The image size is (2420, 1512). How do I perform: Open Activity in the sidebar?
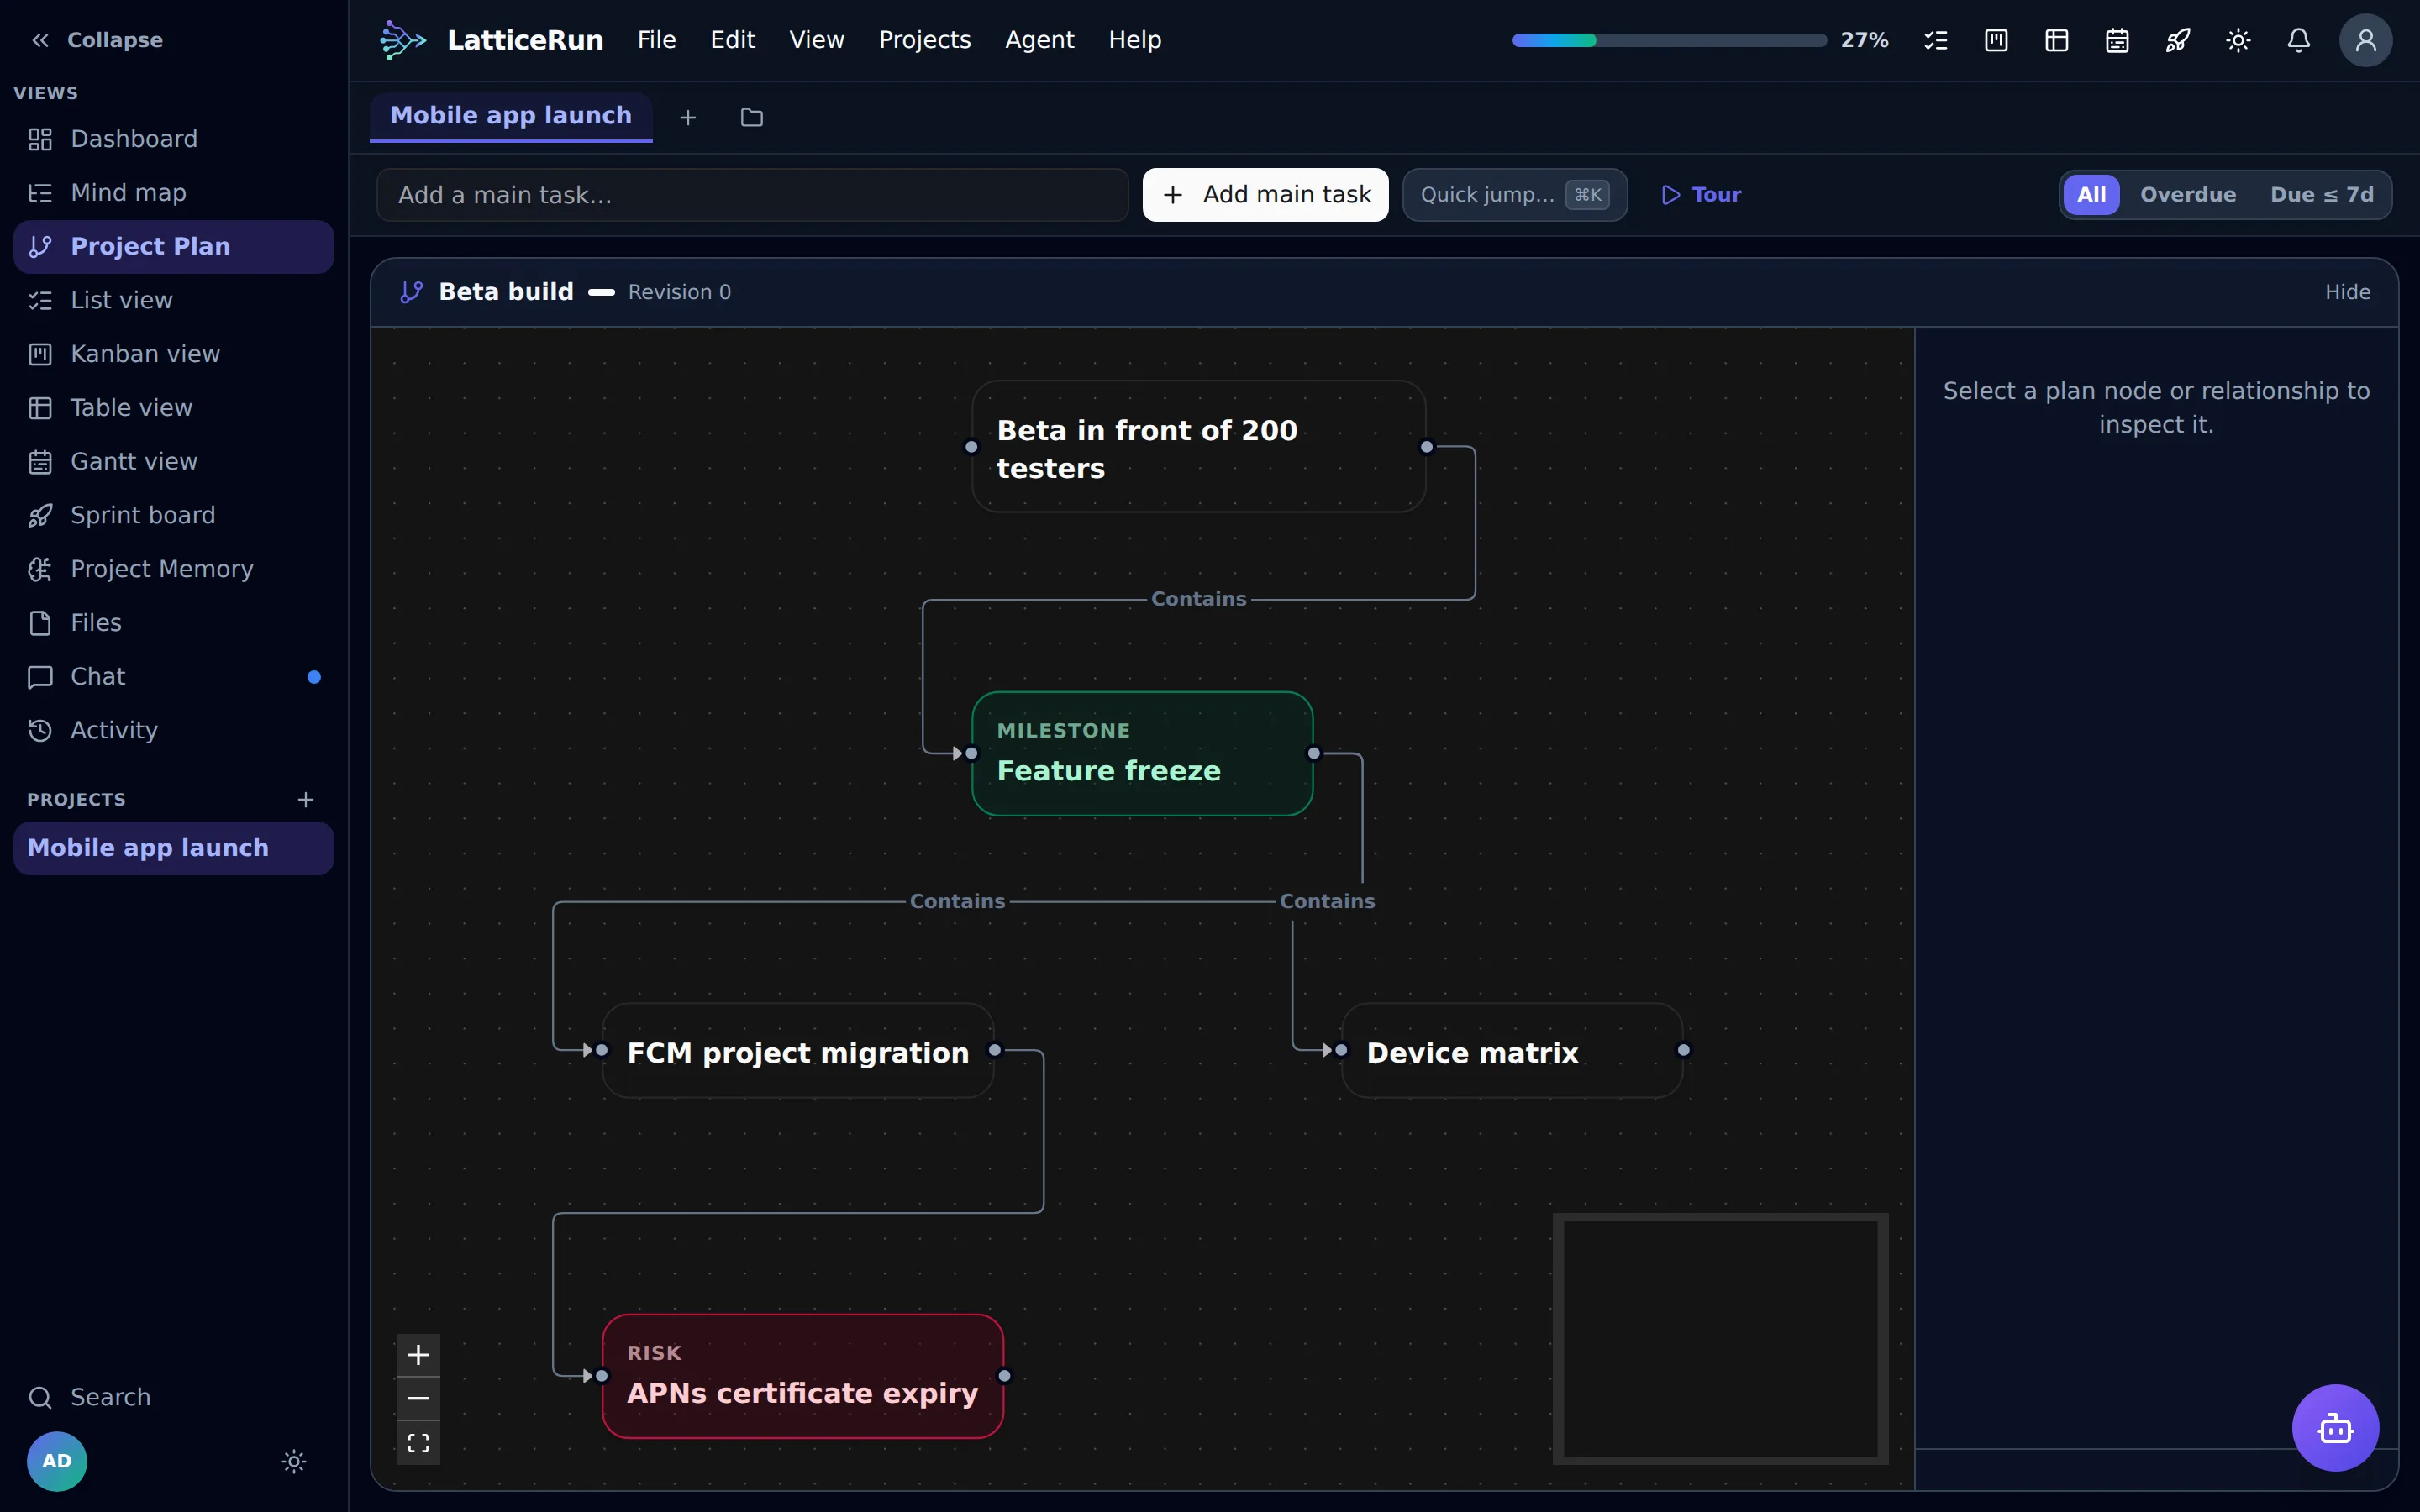[x=174, y=730]
